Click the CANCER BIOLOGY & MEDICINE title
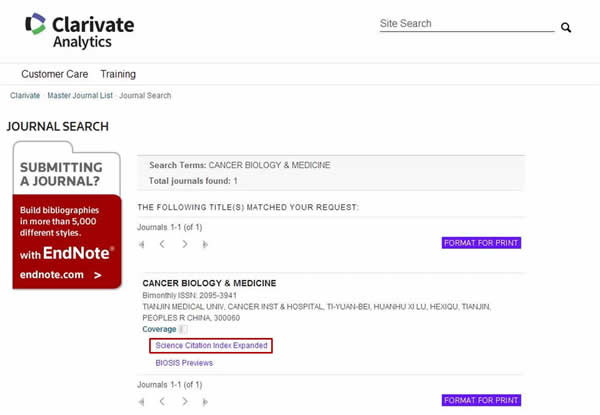Image resolution: width=600 pixels, height=415 pixels. (x=209, y=283)
